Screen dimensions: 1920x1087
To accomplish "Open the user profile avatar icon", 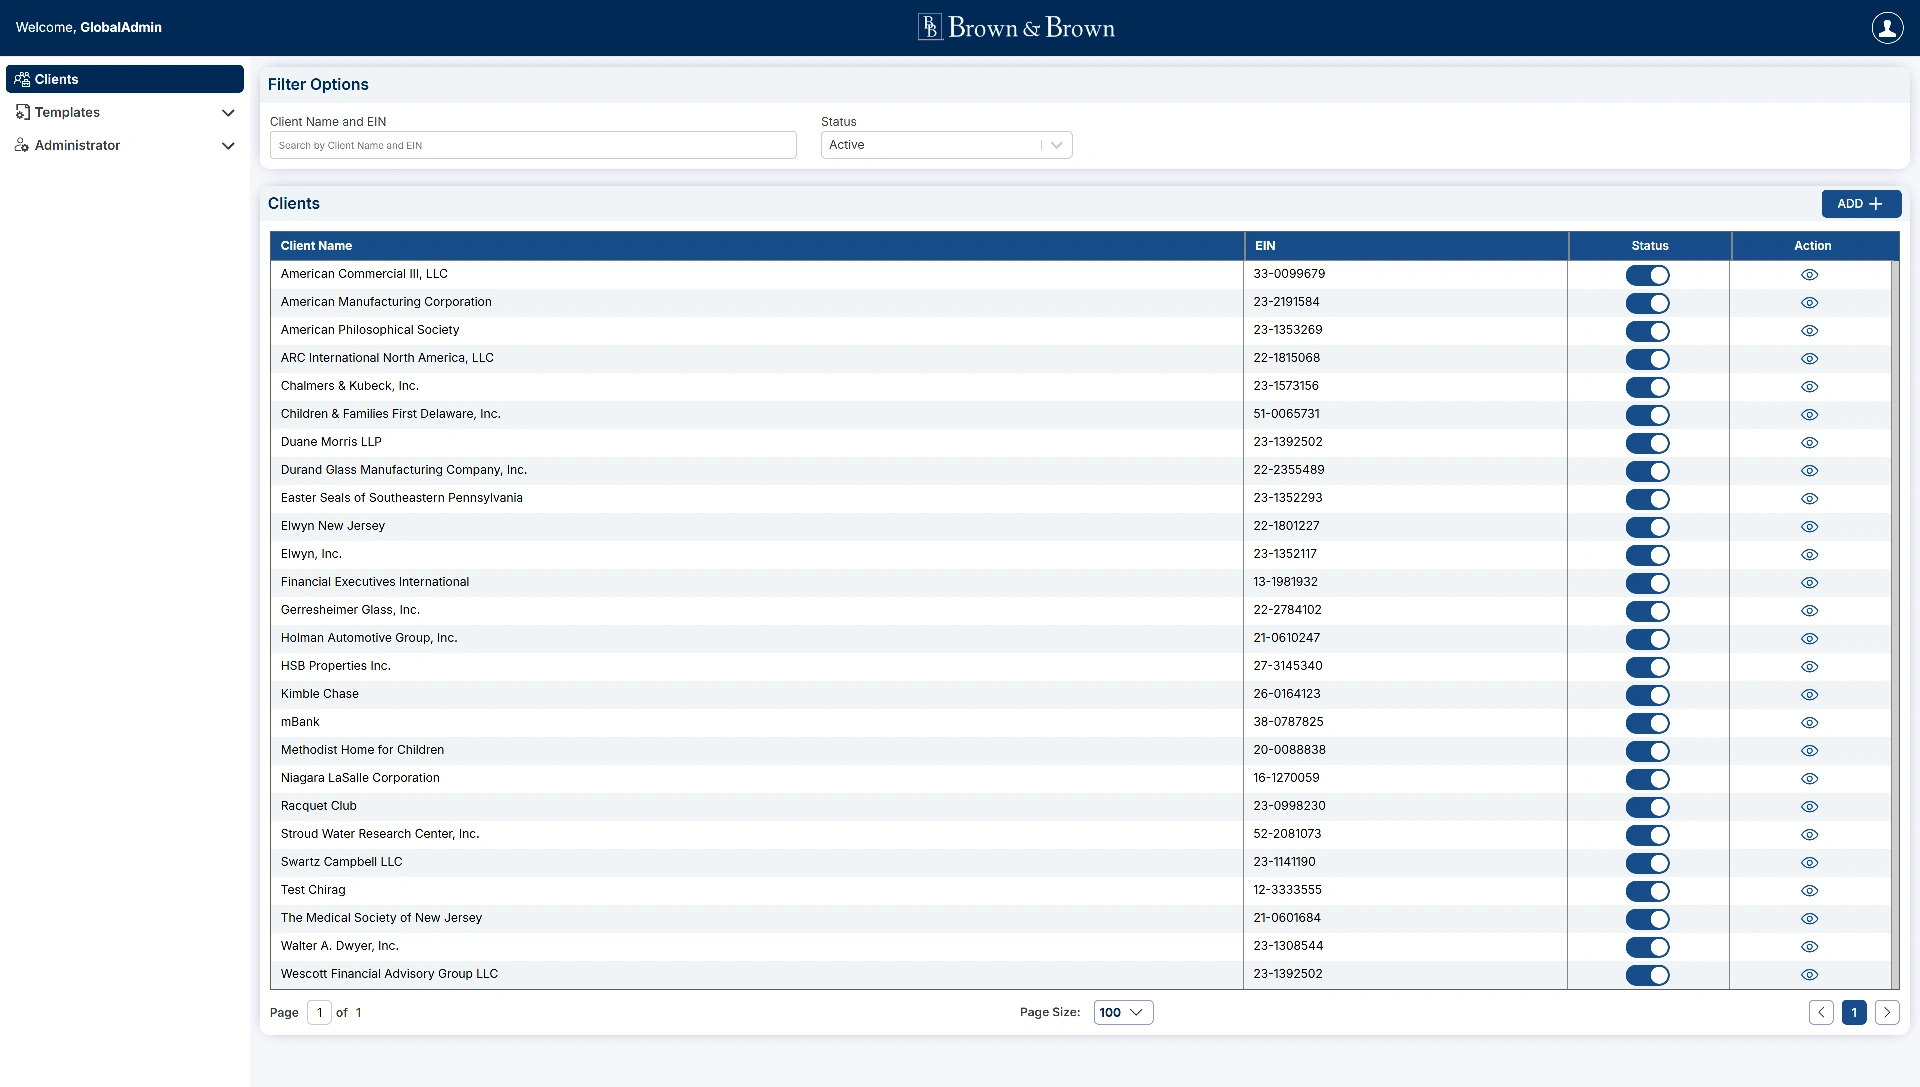I will click(x=1887, y=28).
